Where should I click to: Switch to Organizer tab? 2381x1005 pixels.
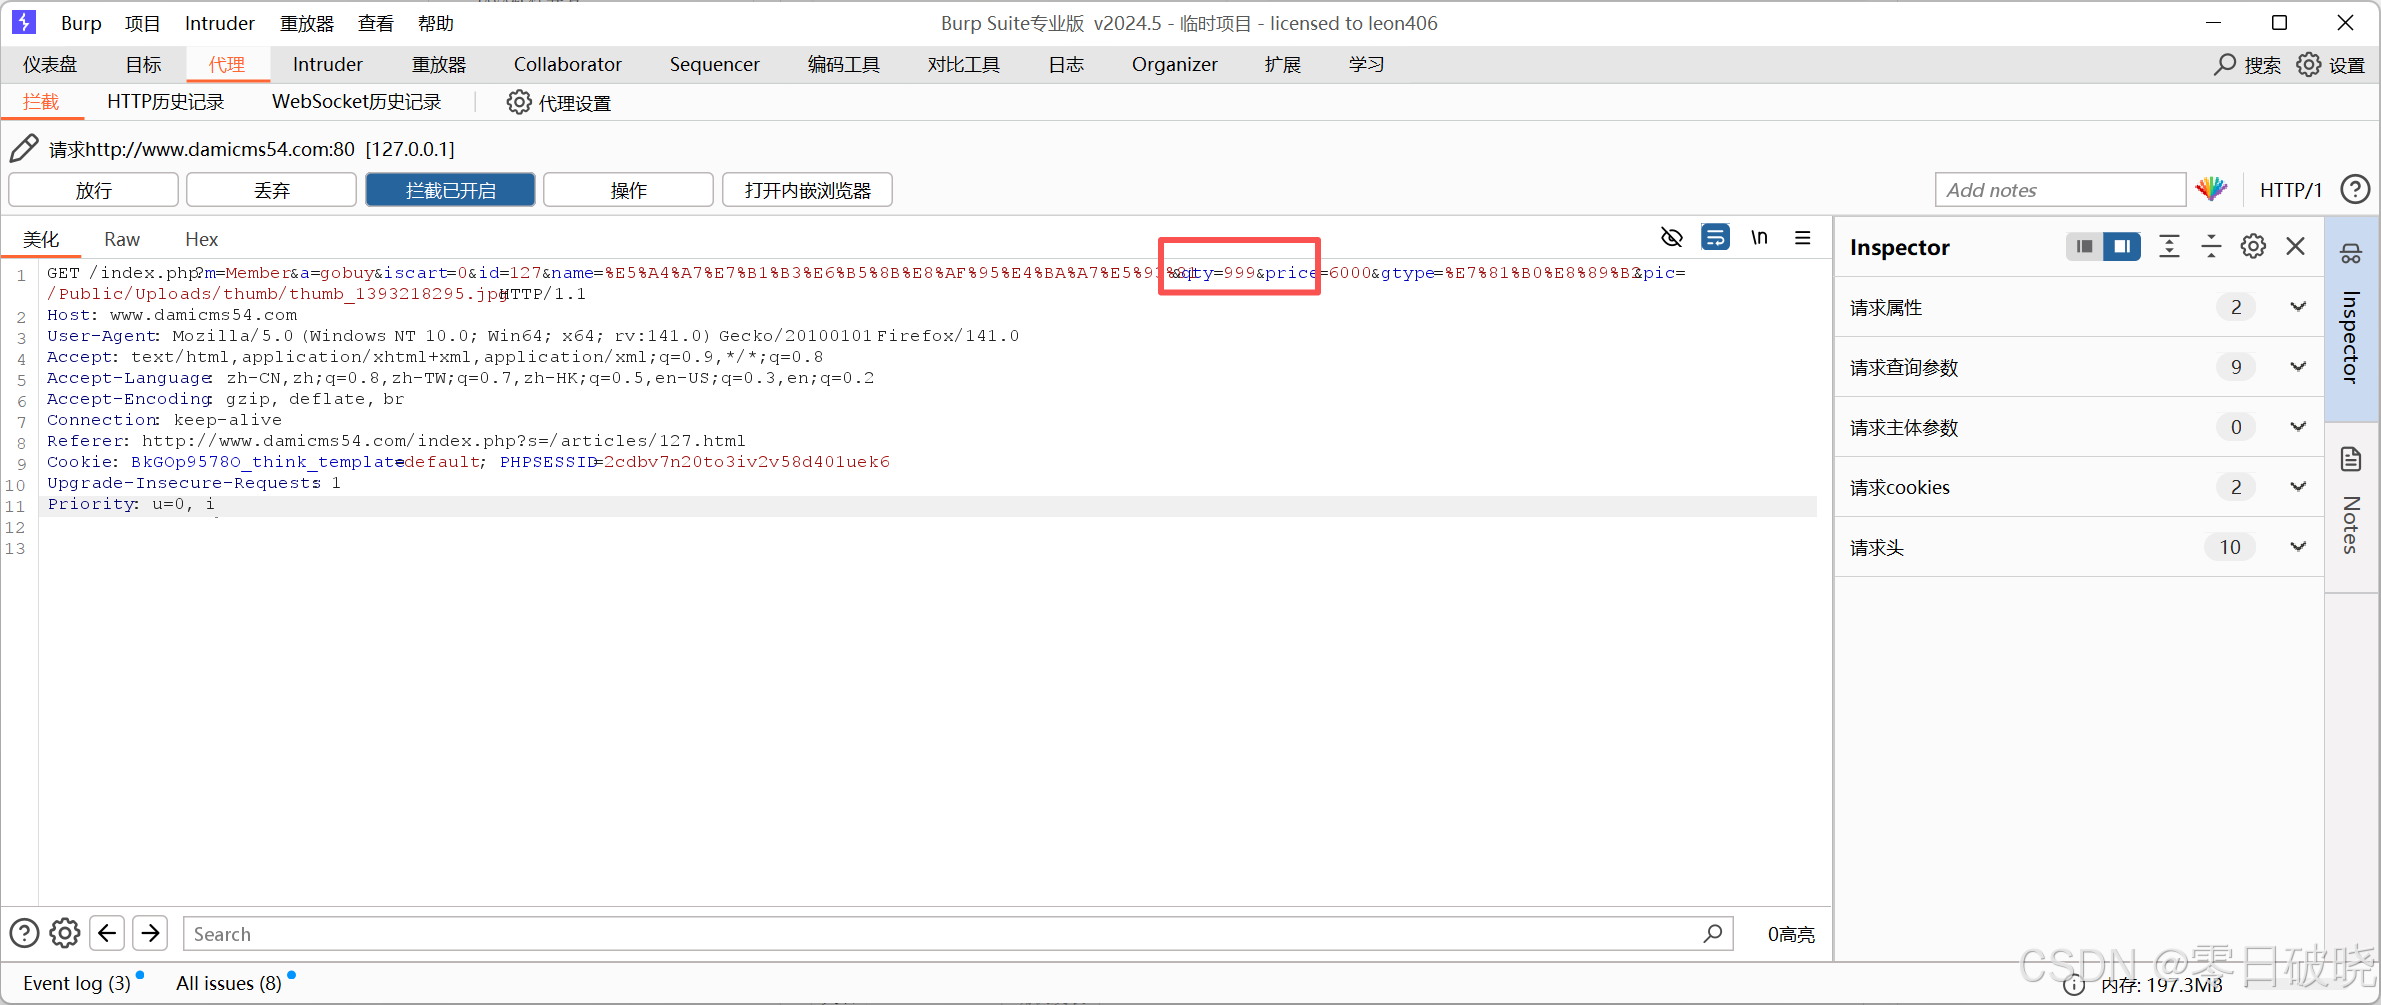1174,65
